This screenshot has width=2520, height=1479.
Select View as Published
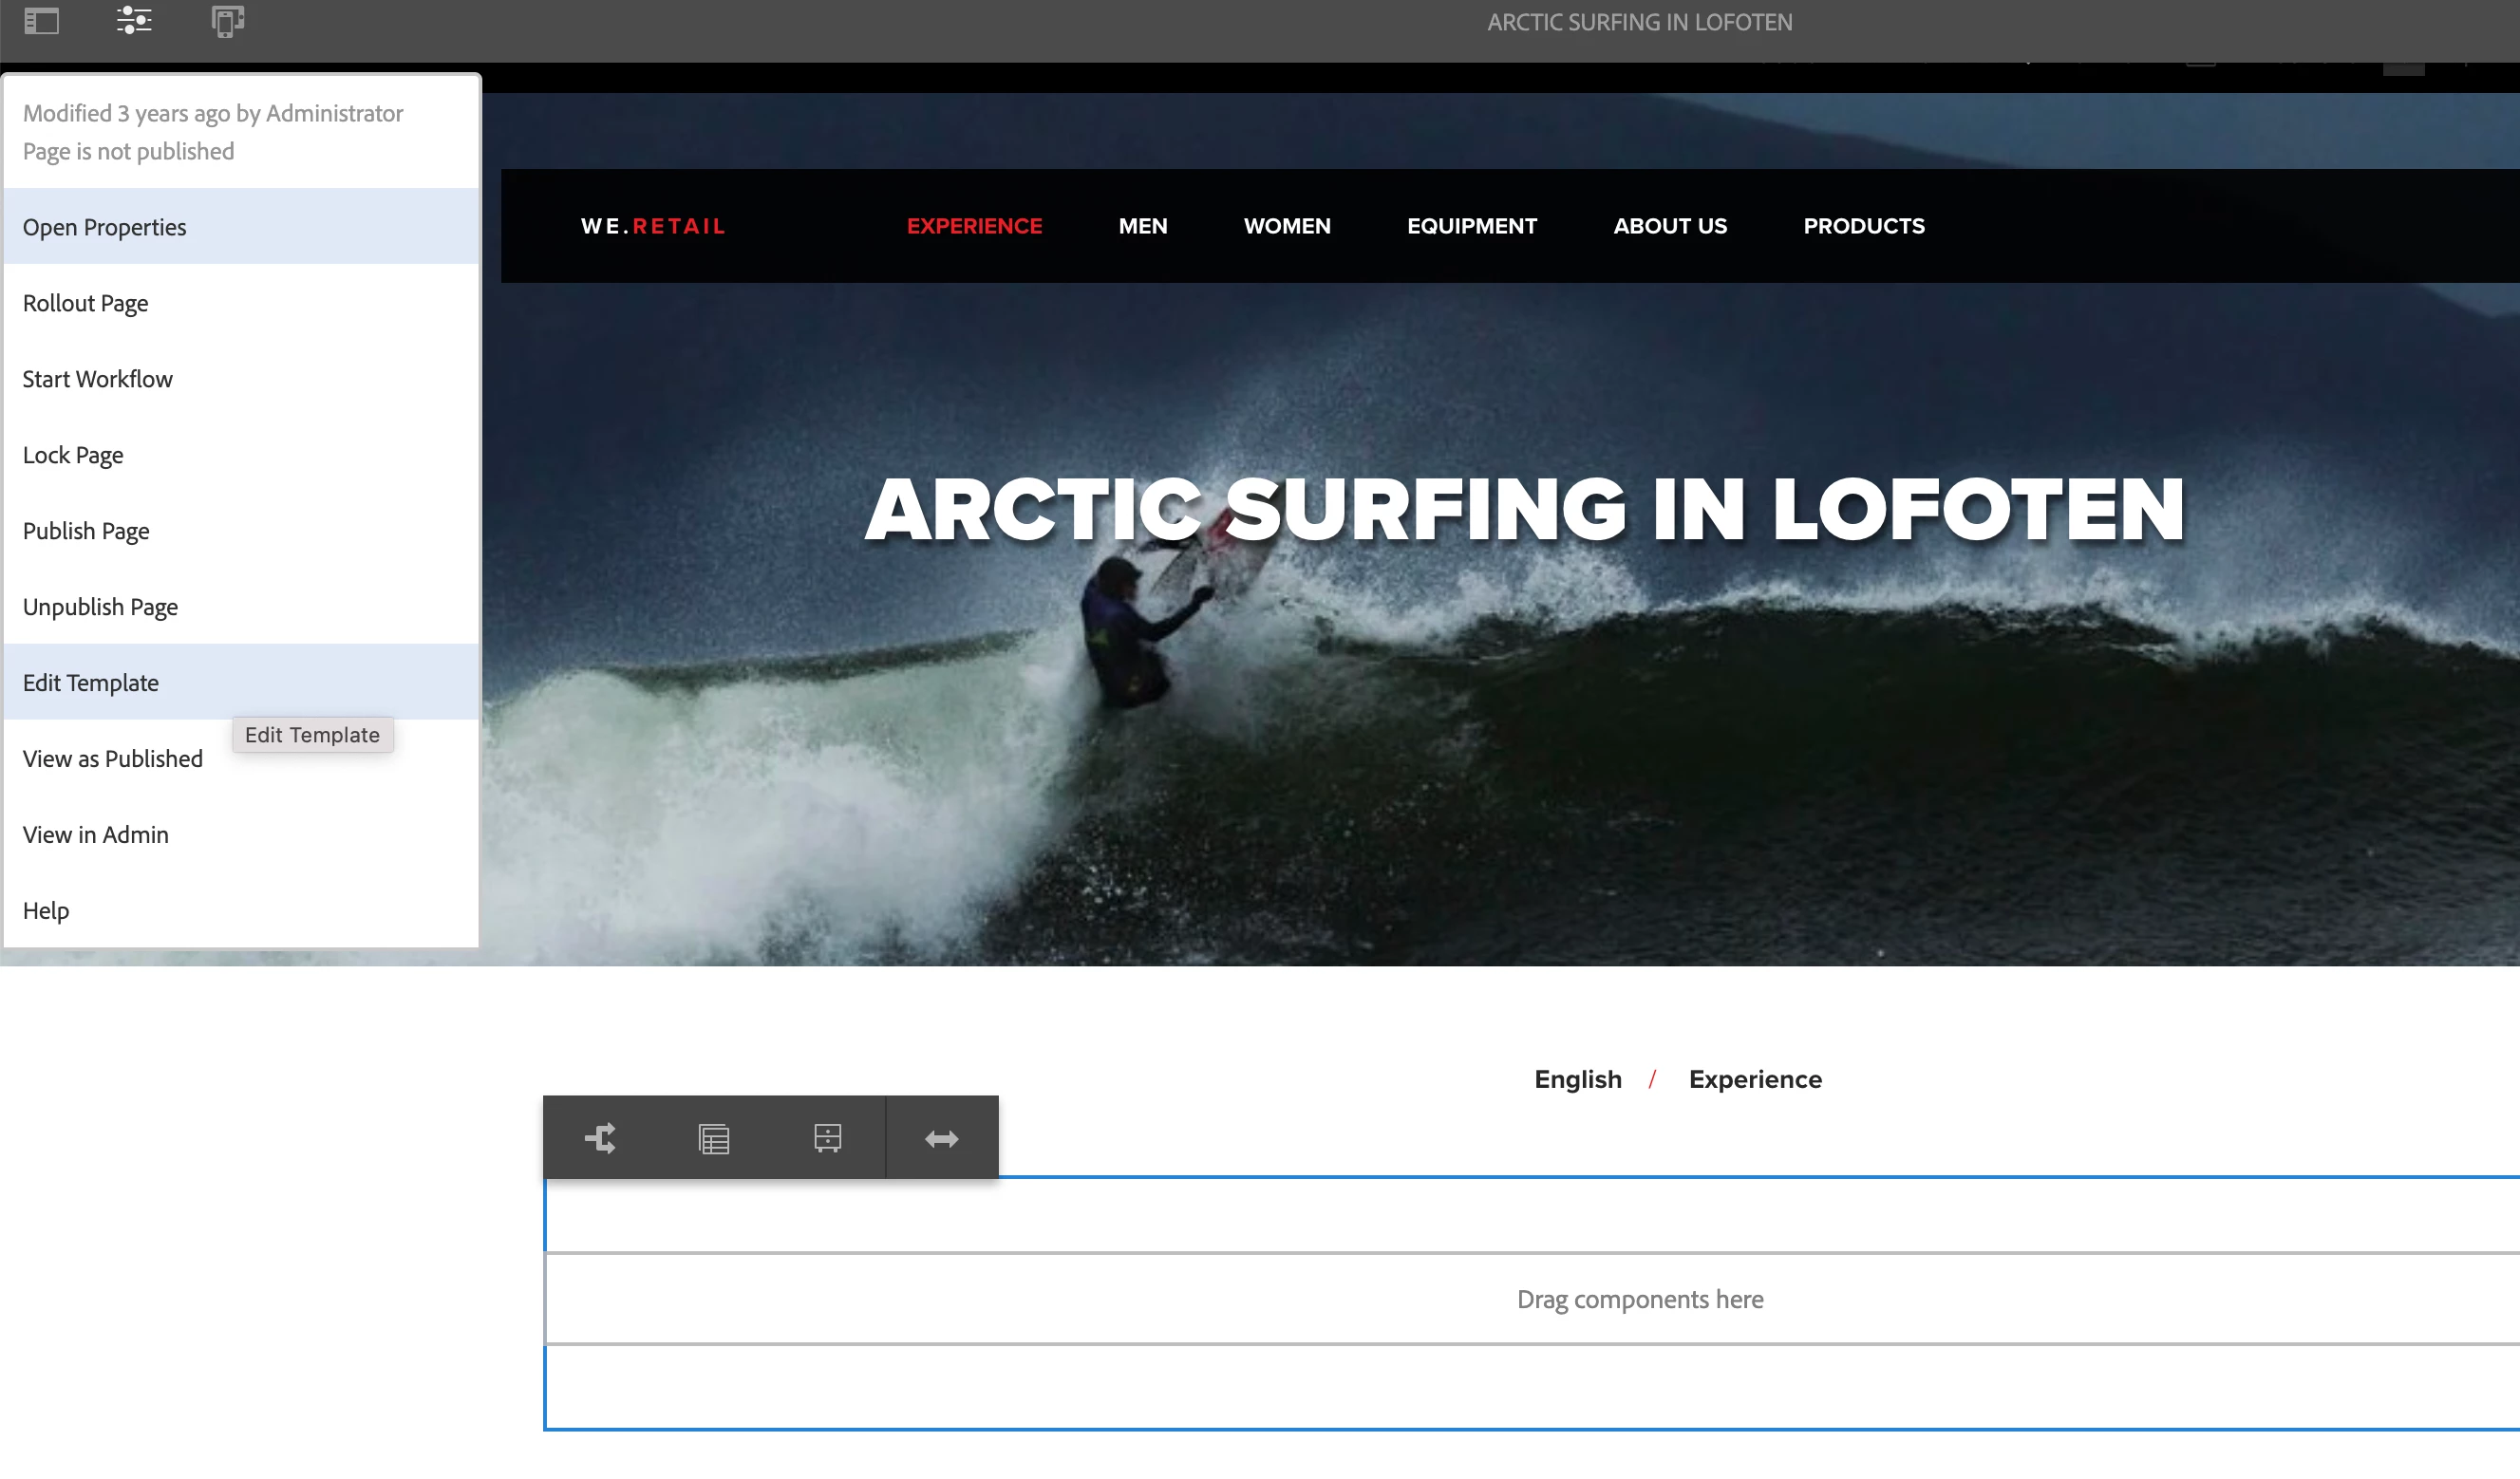click(113, 759)
